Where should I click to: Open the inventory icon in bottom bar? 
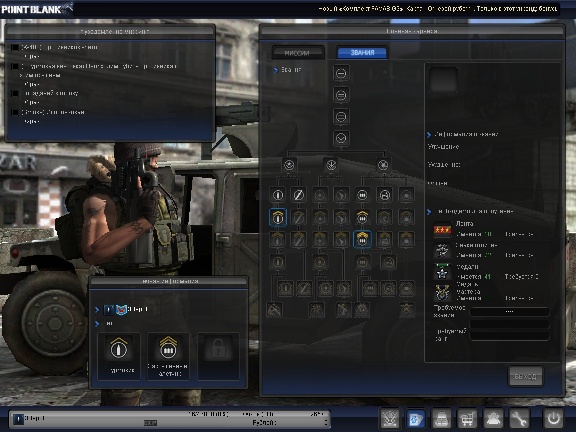tap(442, 418)
